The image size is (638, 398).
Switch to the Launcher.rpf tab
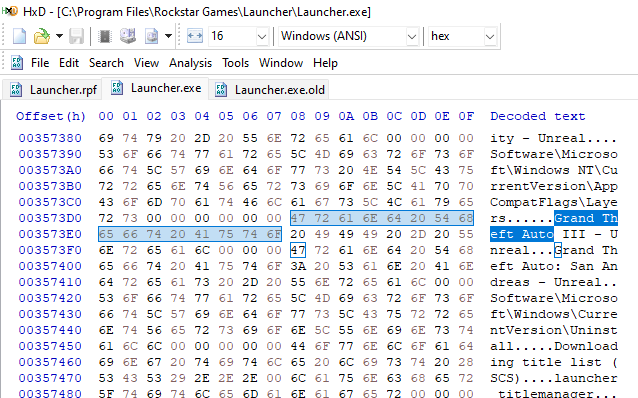53,90
